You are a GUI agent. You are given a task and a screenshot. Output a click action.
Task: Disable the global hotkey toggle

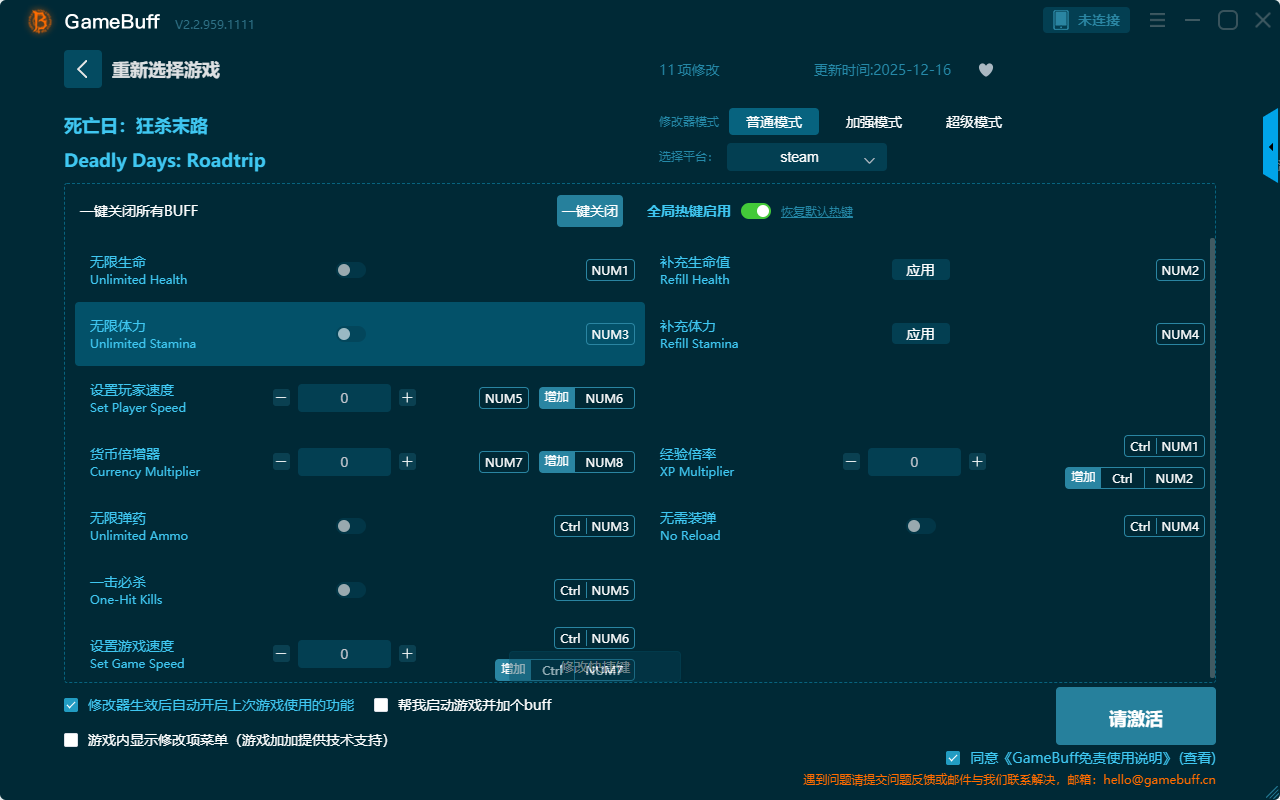pyautogui.click(x=756, y=211)
